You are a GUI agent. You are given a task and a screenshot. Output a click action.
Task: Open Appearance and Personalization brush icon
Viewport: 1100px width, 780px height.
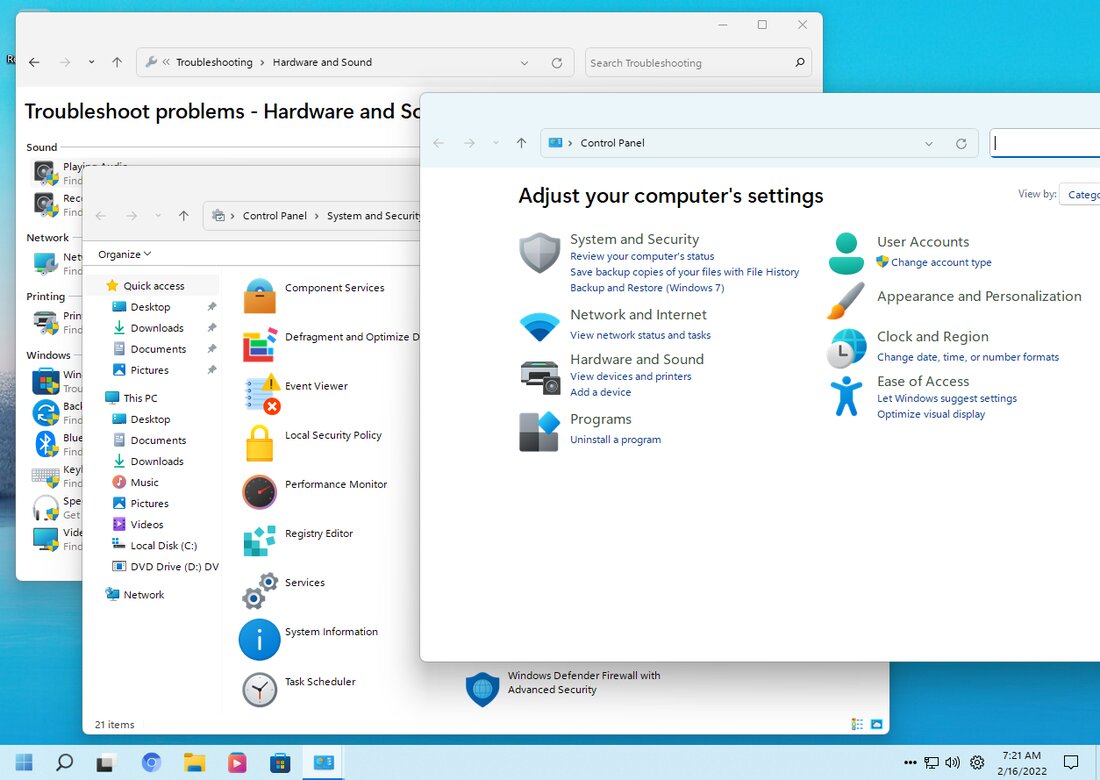point(845,301)
